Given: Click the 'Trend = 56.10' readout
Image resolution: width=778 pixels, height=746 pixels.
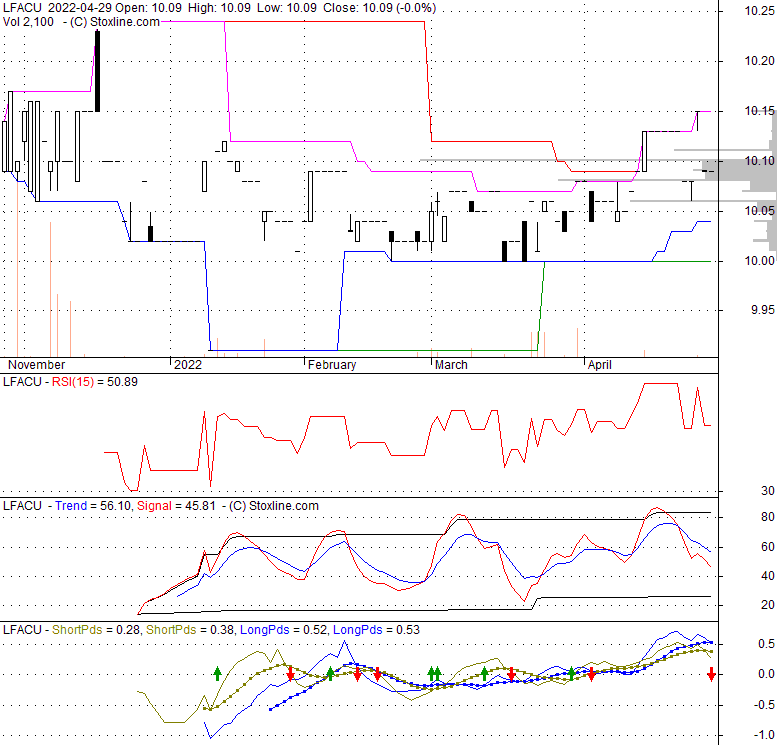Looking at the screenshot, I should coord(93,506).
